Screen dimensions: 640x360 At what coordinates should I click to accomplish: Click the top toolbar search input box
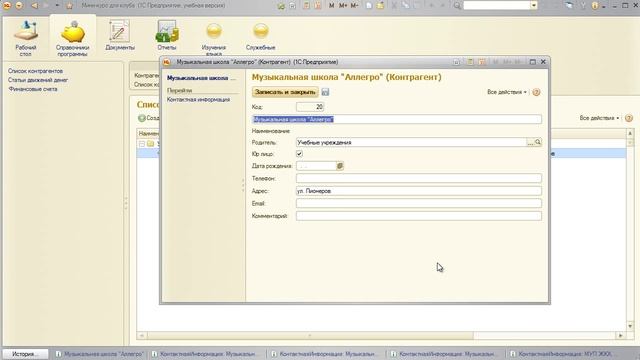[497, 5]
